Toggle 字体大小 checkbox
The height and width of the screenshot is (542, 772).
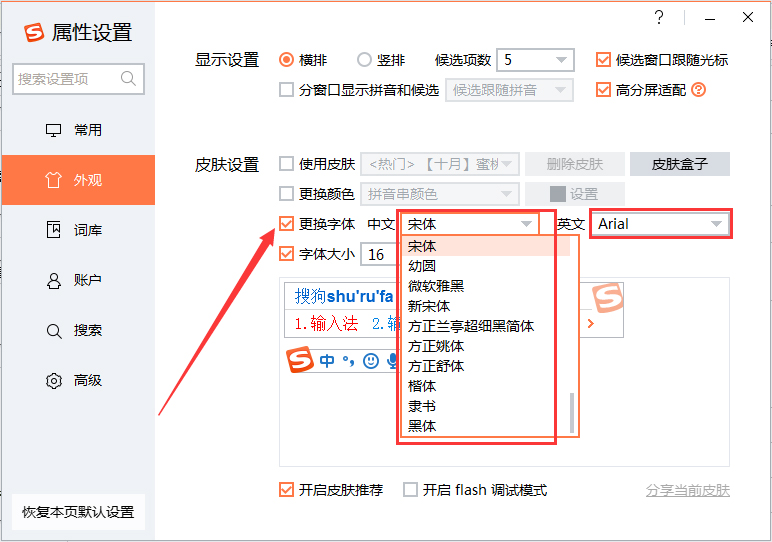pos(286,254)
